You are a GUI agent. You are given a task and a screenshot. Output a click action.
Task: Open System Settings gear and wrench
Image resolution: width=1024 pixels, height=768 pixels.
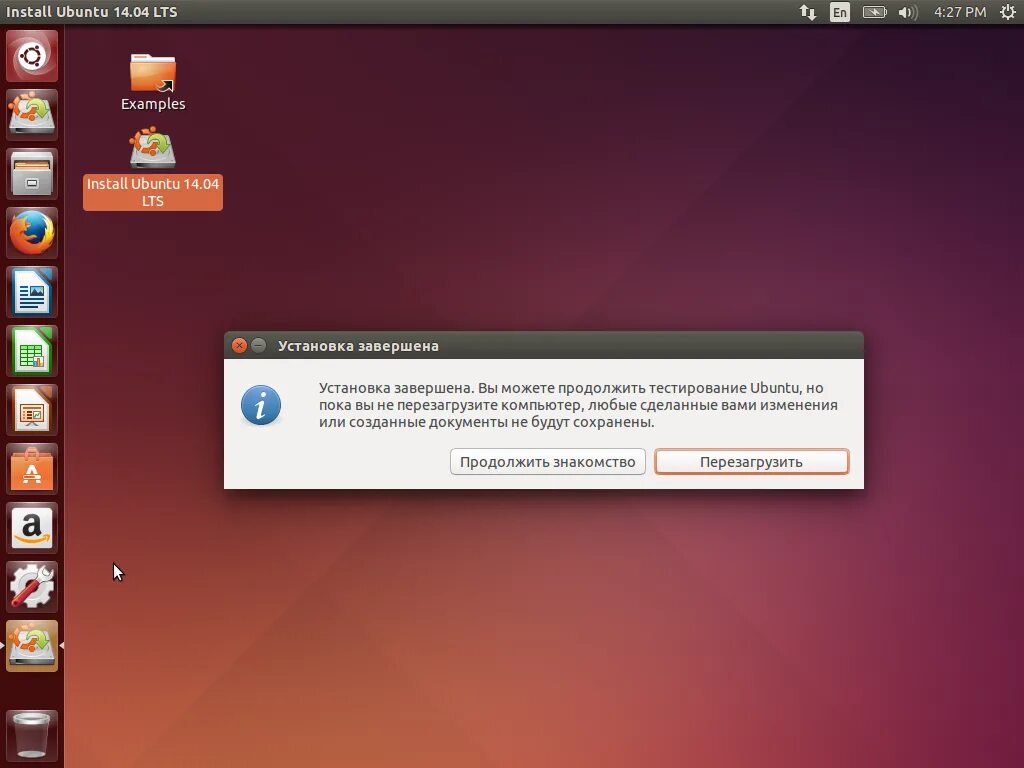pos(32,587)
